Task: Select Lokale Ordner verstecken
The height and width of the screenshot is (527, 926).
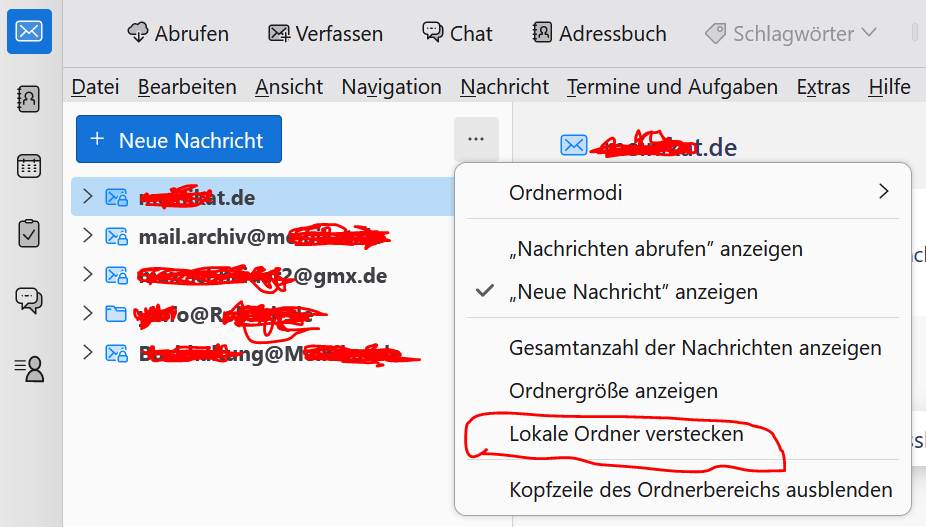Action: (x=626, y=435)
